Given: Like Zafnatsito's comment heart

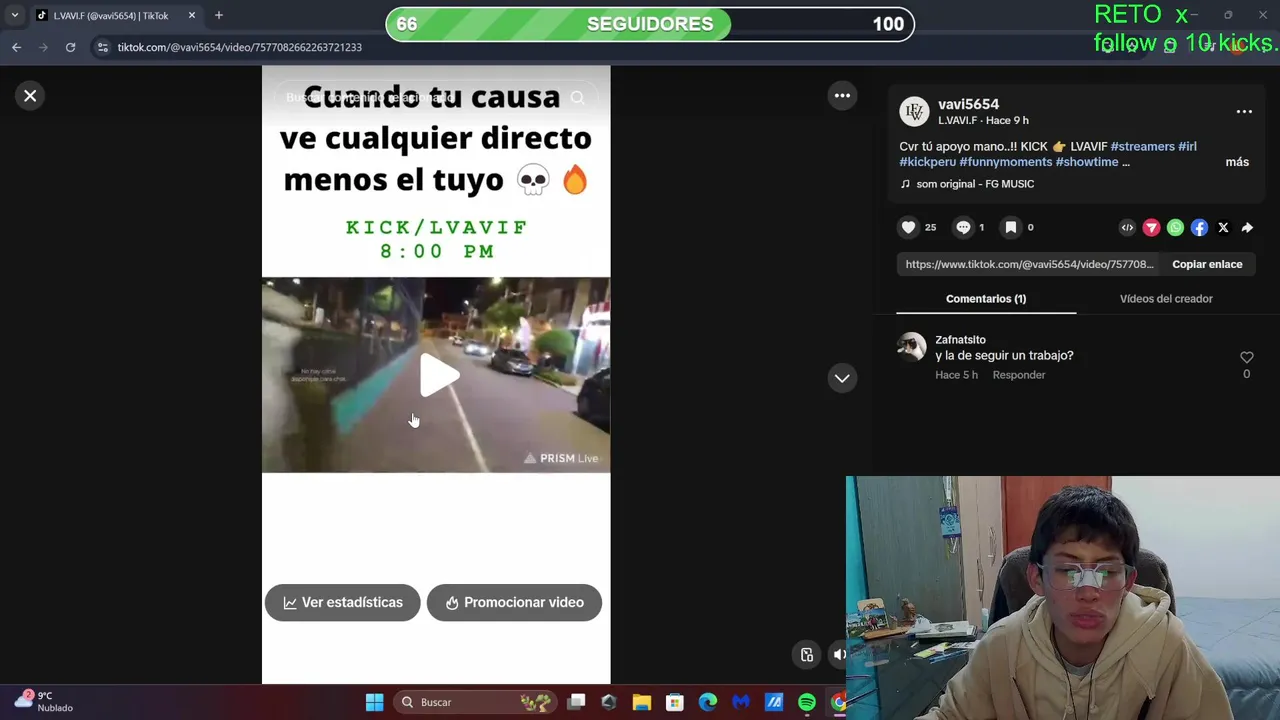Looking at the screenshot, I should click(1246, 357).
